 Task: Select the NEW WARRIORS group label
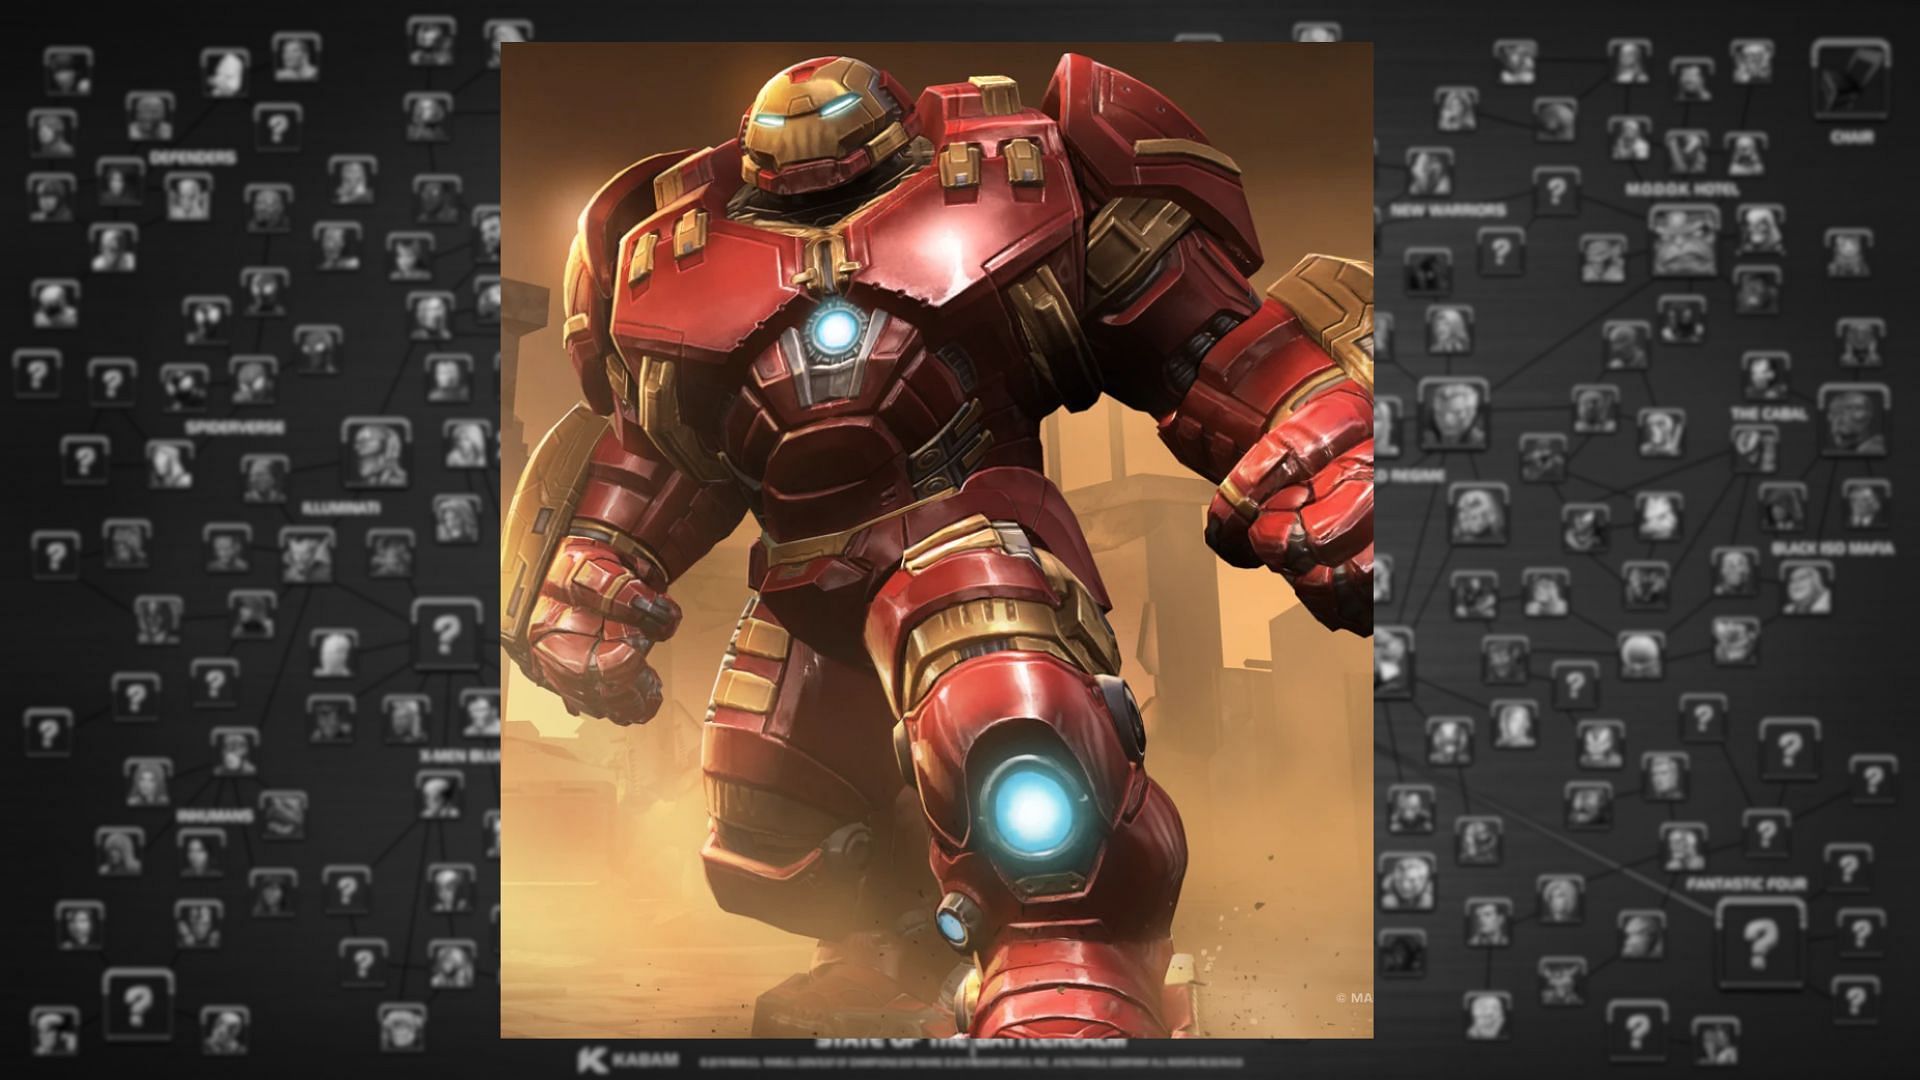click(1446, 210)
